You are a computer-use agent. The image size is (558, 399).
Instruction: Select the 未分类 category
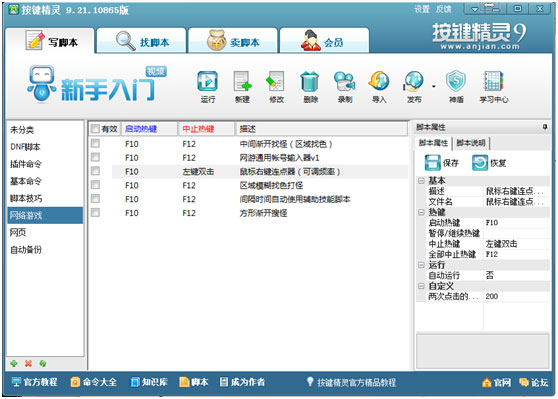(45, 130)
